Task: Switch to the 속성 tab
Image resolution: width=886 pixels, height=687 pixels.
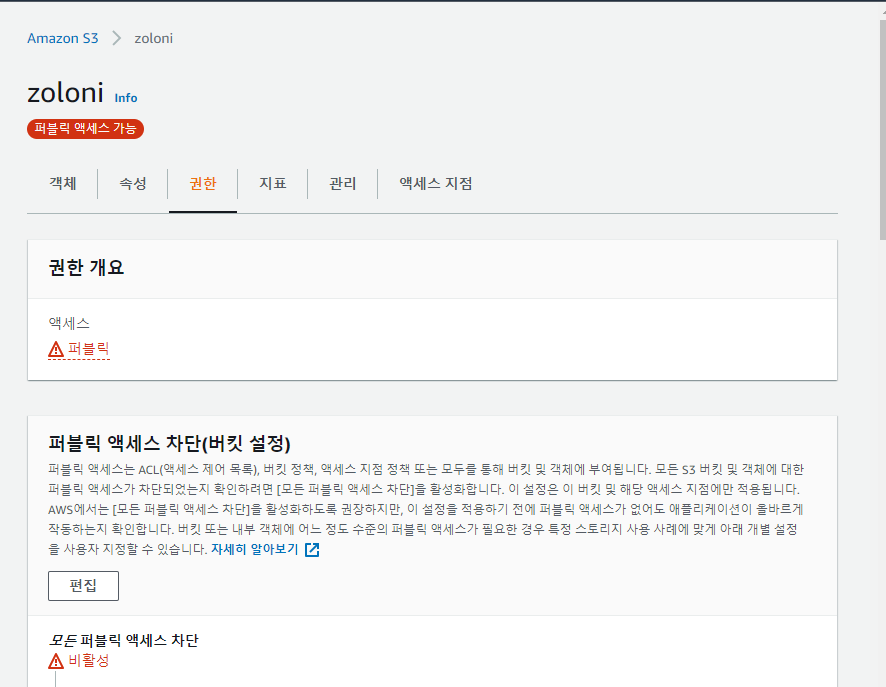Action: [x=133, y=184]
